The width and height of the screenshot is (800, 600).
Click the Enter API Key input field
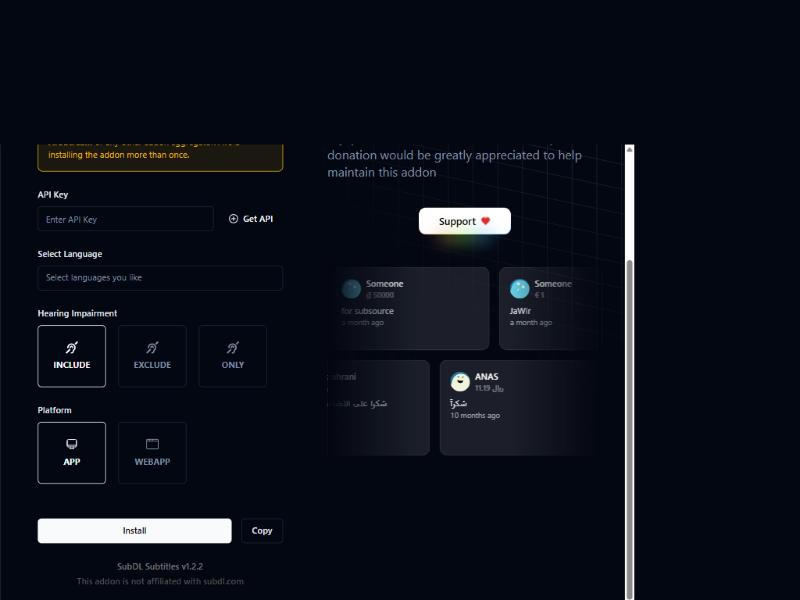126,219
